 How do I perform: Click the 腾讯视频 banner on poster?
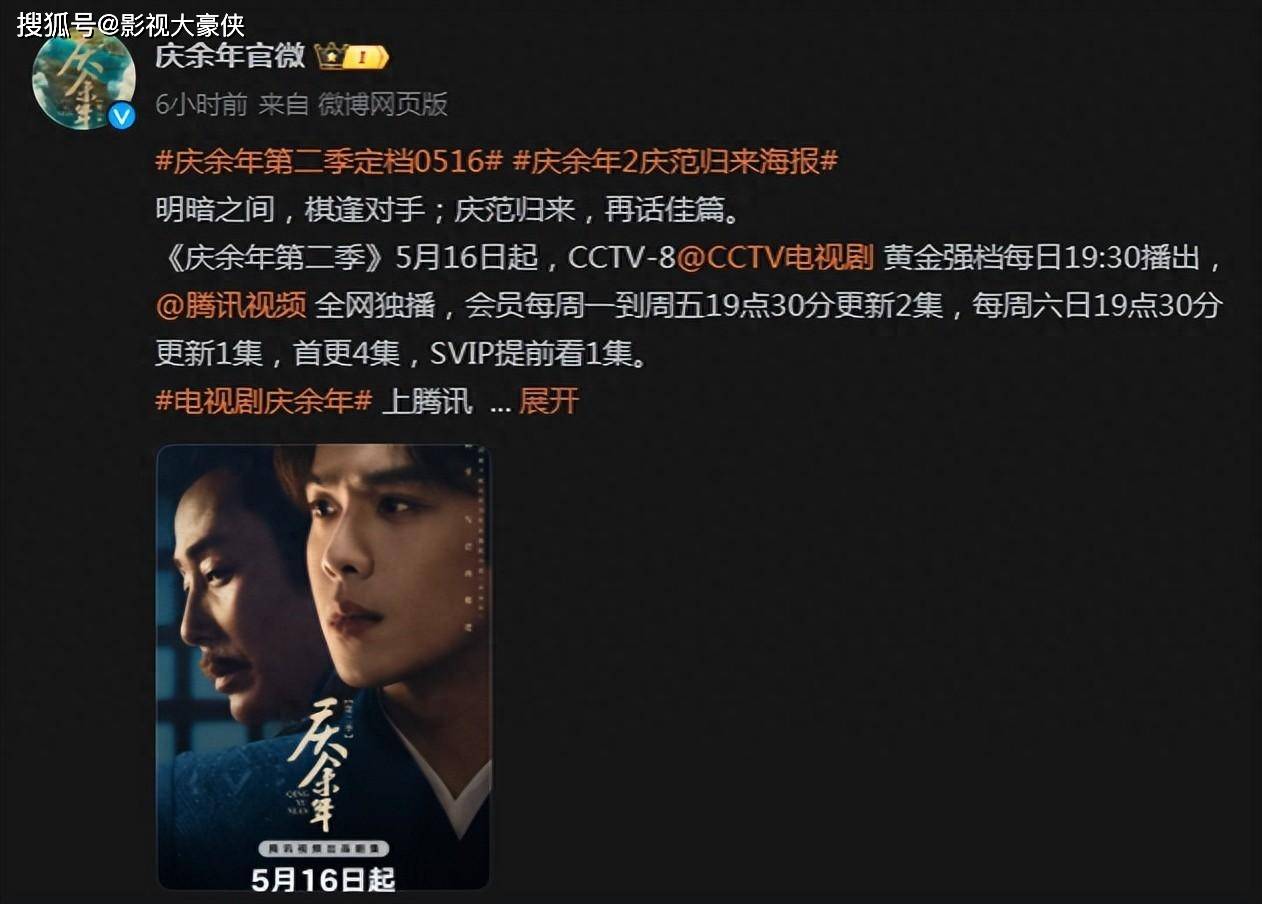tap(323, 848)
